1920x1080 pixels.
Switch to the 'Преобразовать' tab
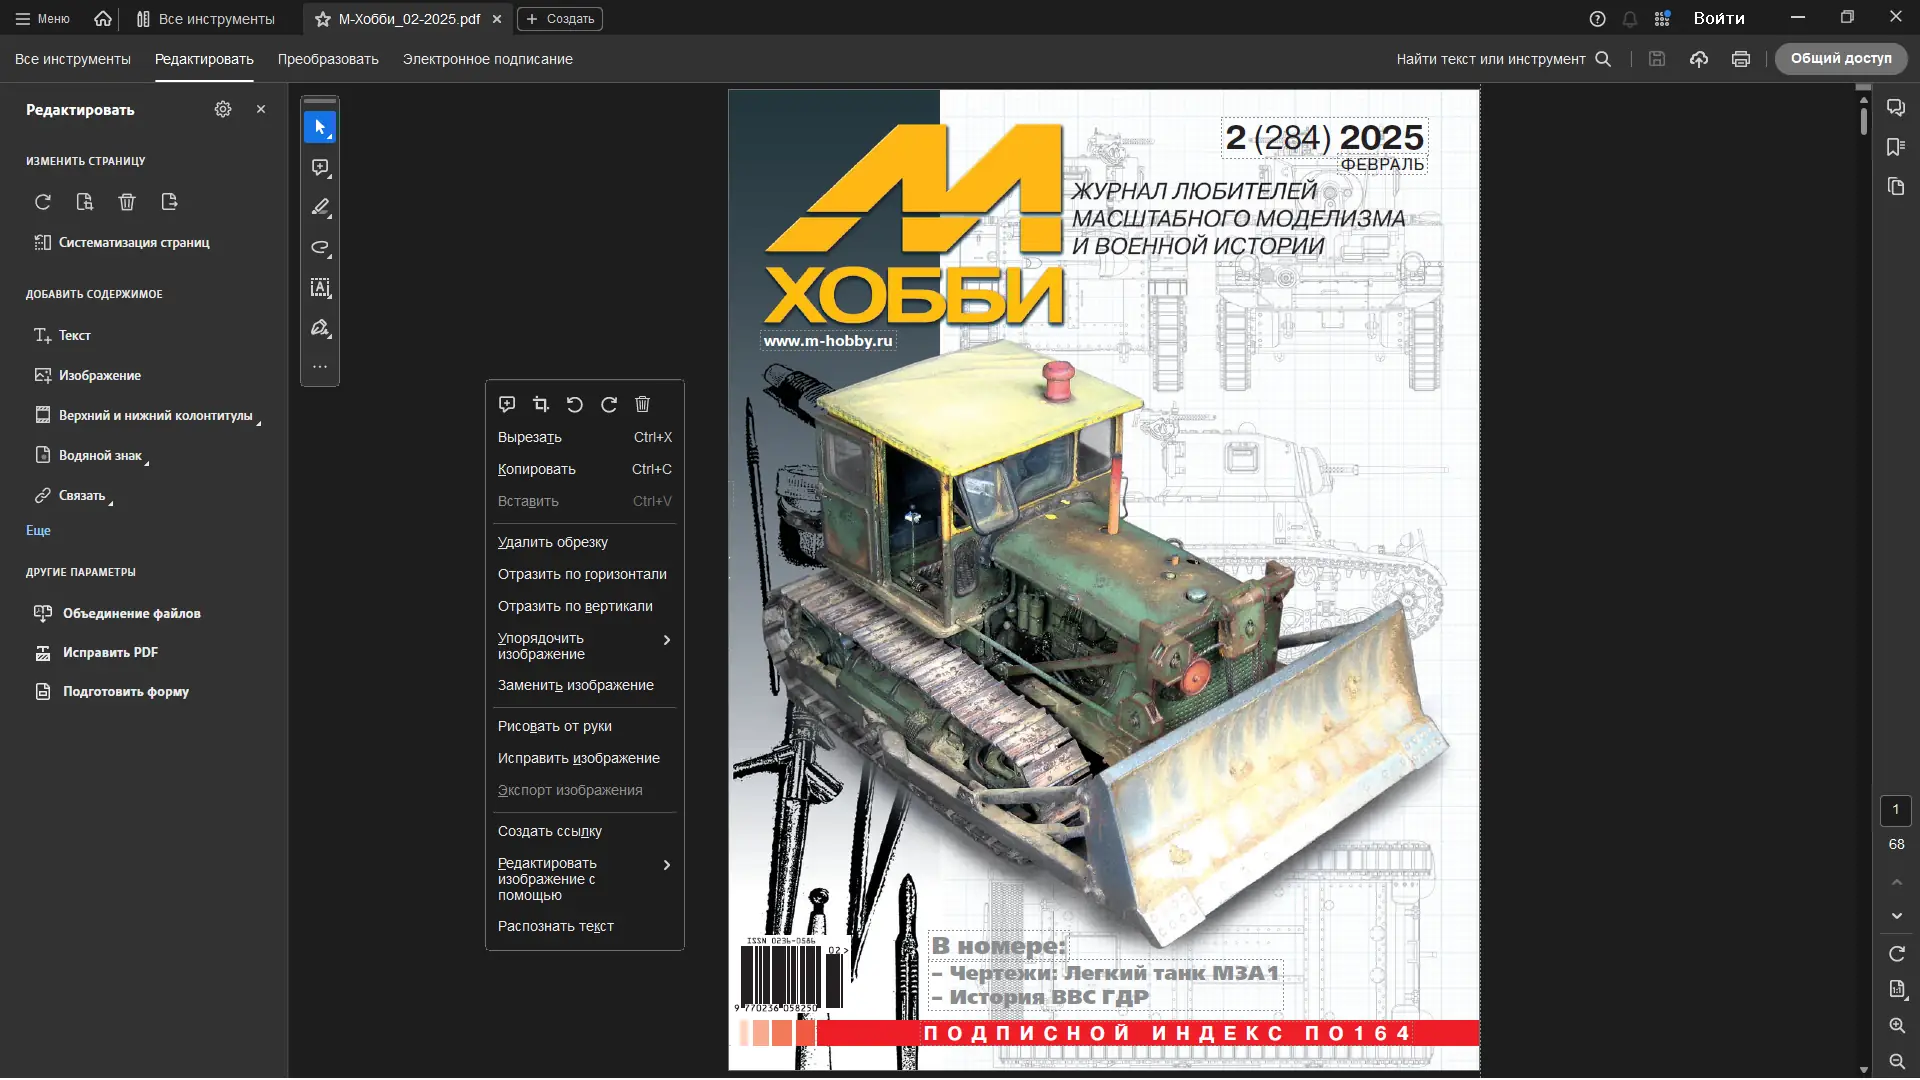click(328, 59)
